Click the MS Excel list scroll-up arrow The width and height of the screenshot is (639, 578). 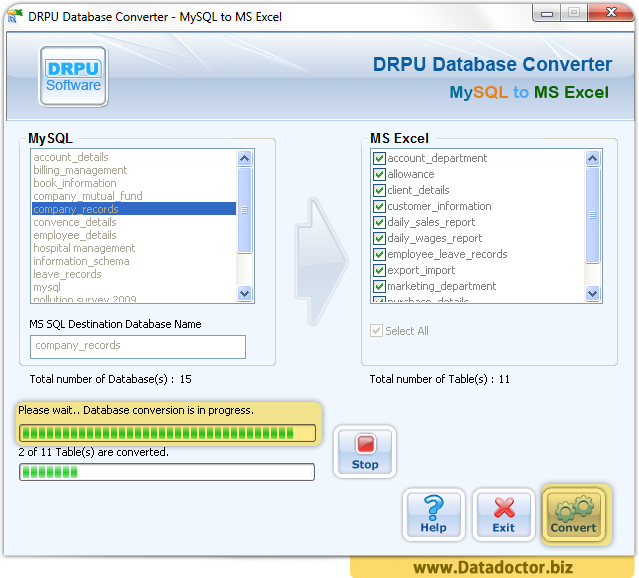(593, 158)
